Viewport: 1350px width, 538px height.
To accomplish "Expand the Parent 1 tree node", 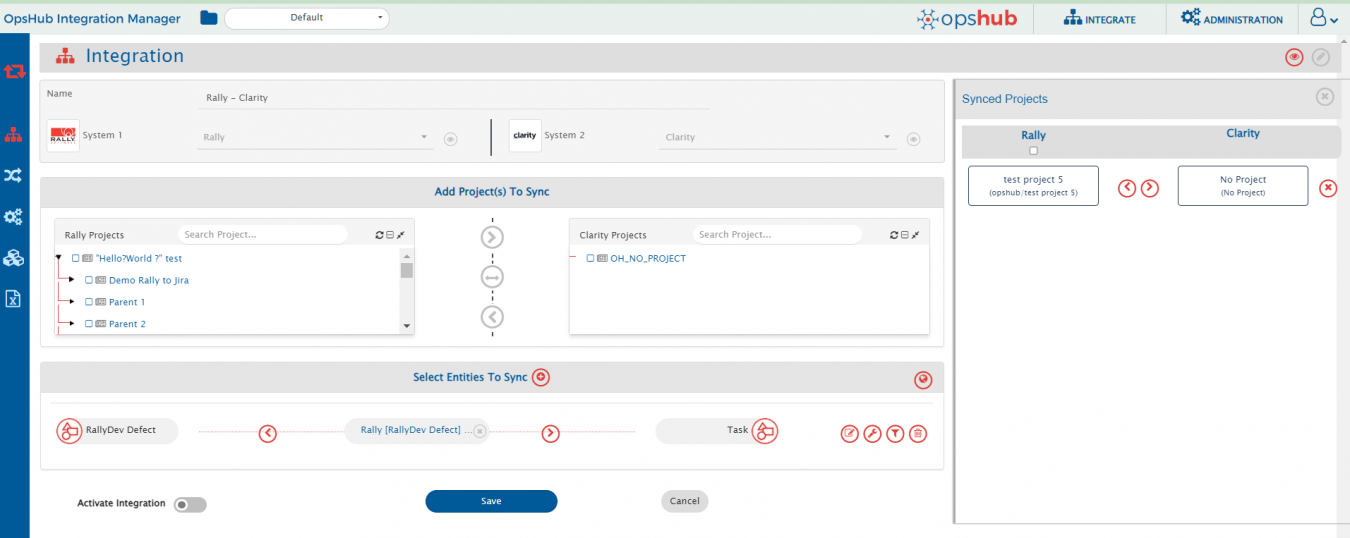I will pos(72,302).
